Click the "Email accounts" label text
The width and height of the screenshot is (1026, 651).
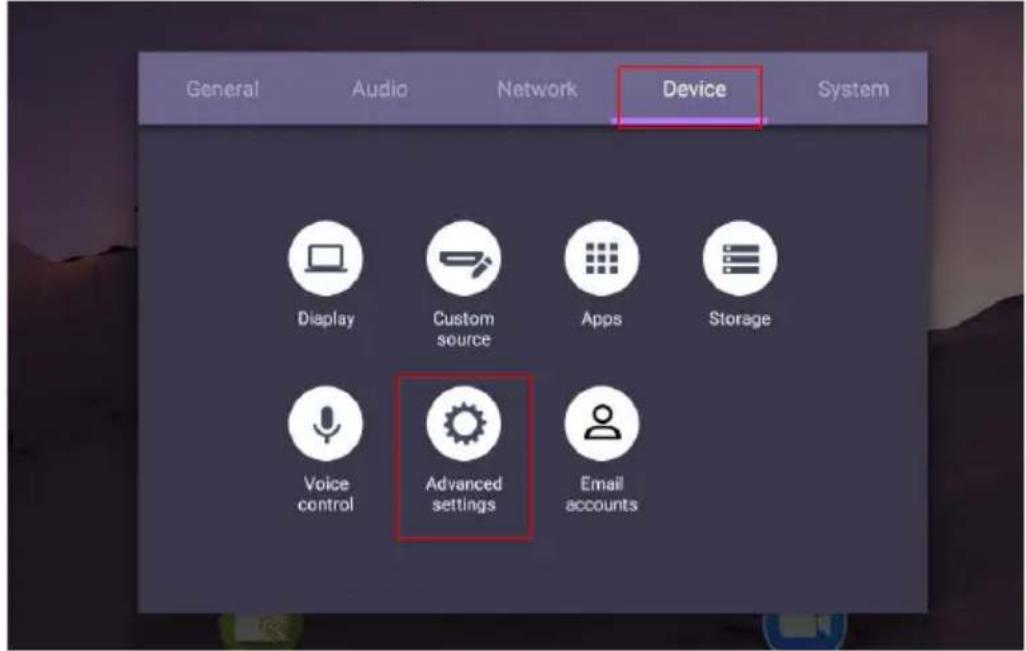click(601, 494)
